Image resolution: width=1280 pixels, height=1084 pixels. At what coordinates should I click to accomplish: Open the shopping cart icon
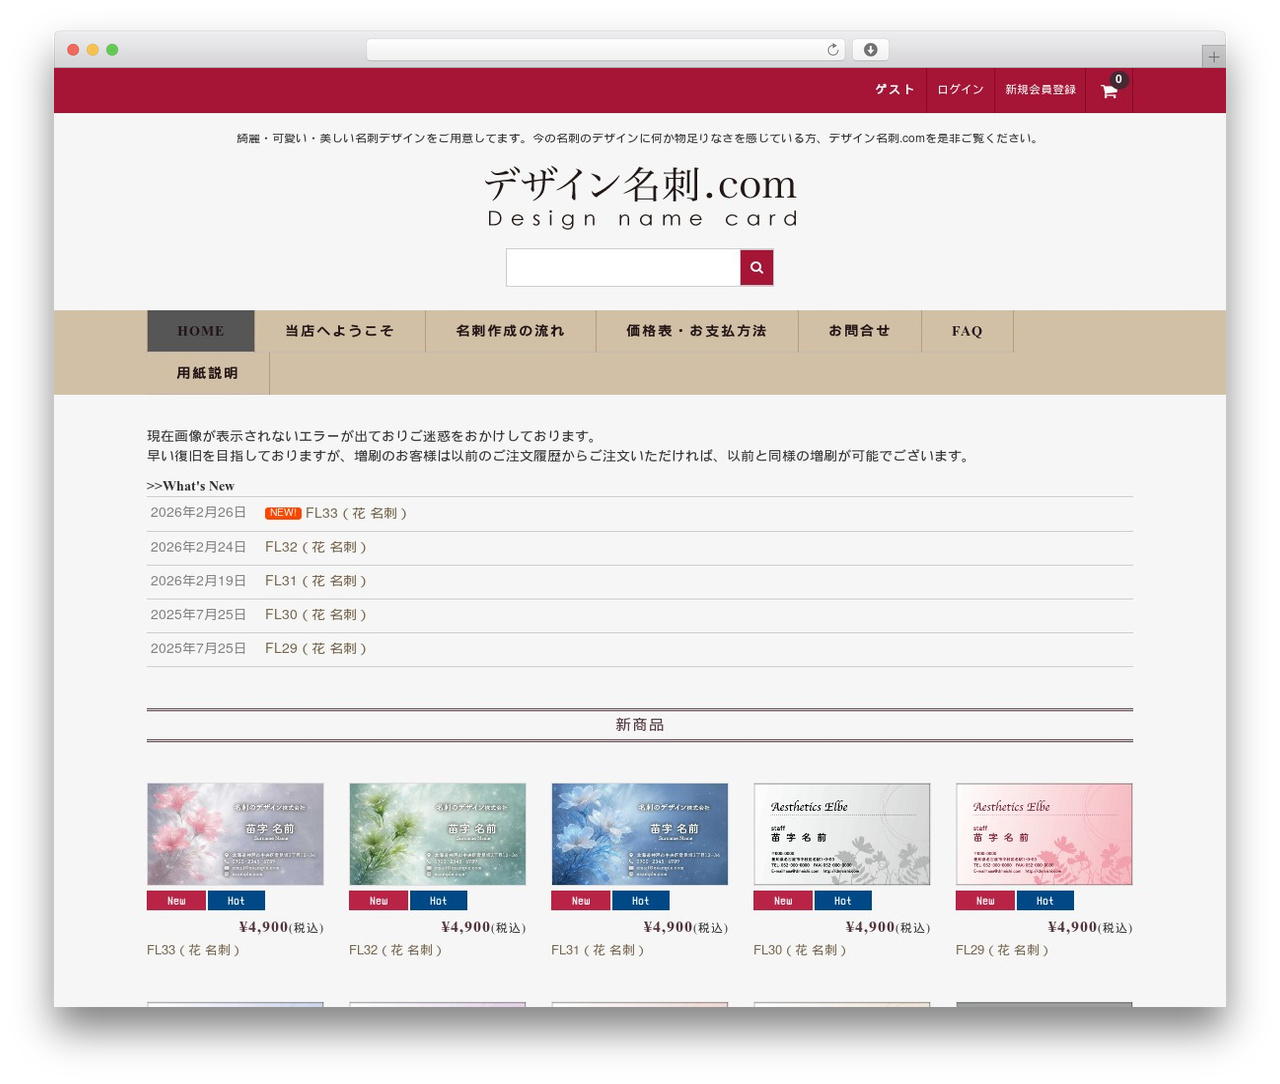1109,90
